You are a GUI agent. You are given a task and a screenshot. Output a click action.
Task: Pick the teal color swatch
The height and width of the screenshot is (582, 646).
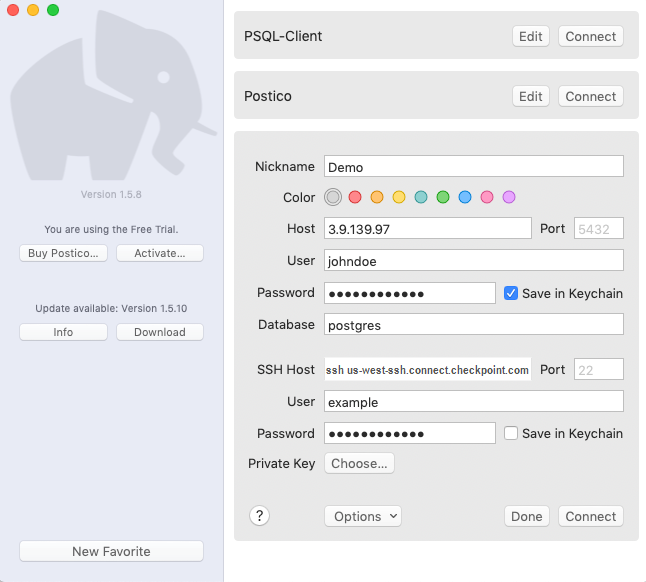tap(421, 197)
